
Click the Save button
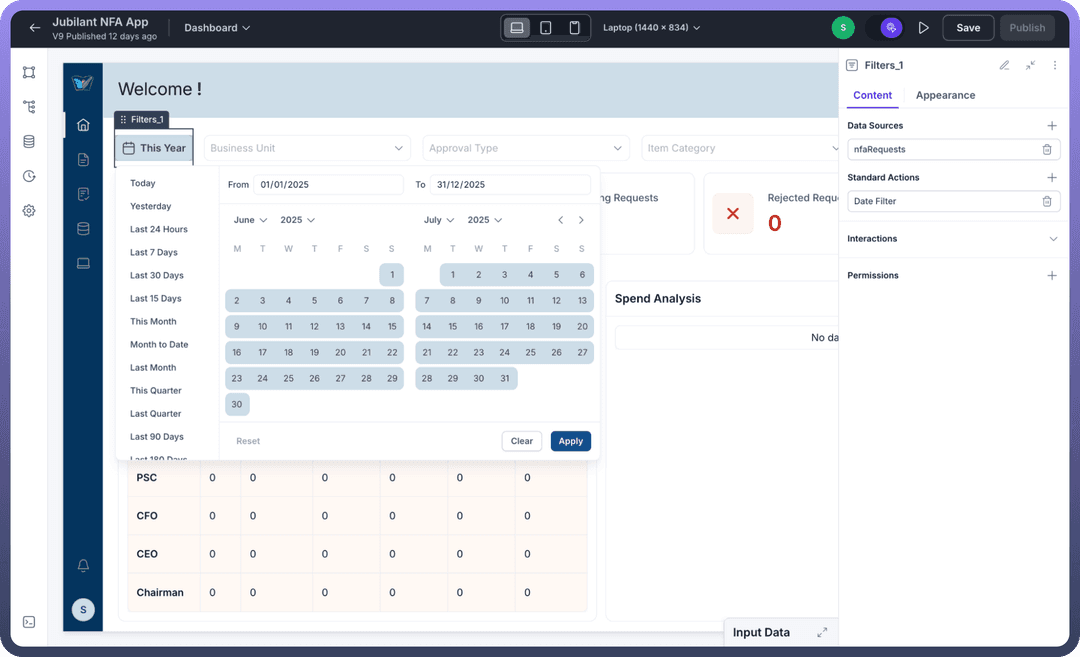coord(967,28)
